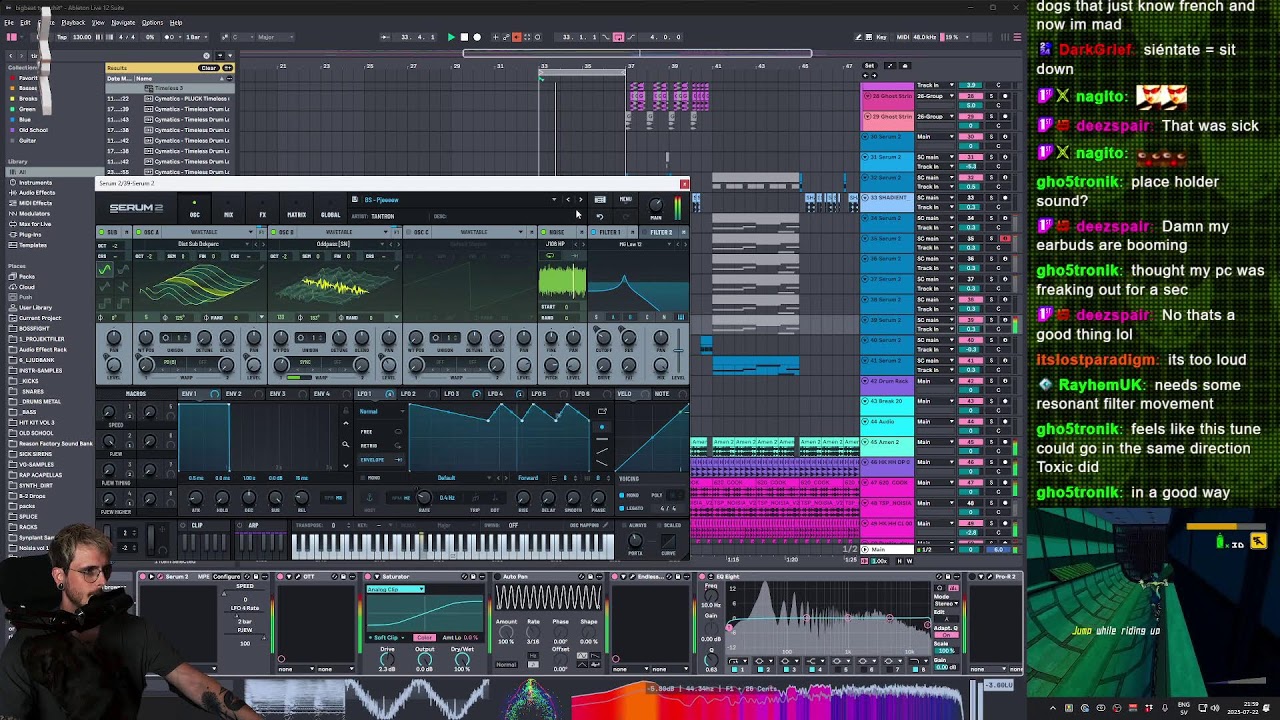Toggle the Saturator device activator
The width and height of the screenshot is (1280, 720).
[x=370, y=577]
